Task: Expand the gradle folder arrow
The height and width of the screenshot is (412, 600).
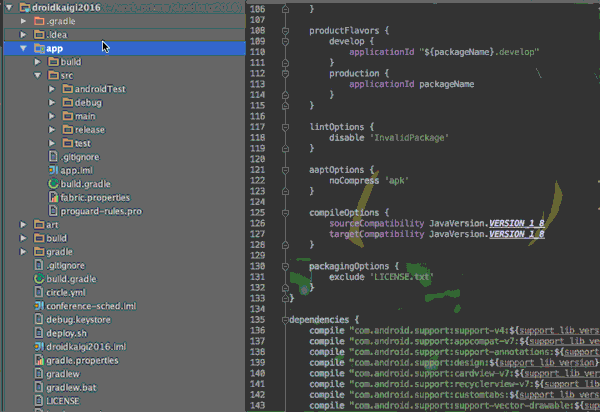Action: (x=23, y=252)
